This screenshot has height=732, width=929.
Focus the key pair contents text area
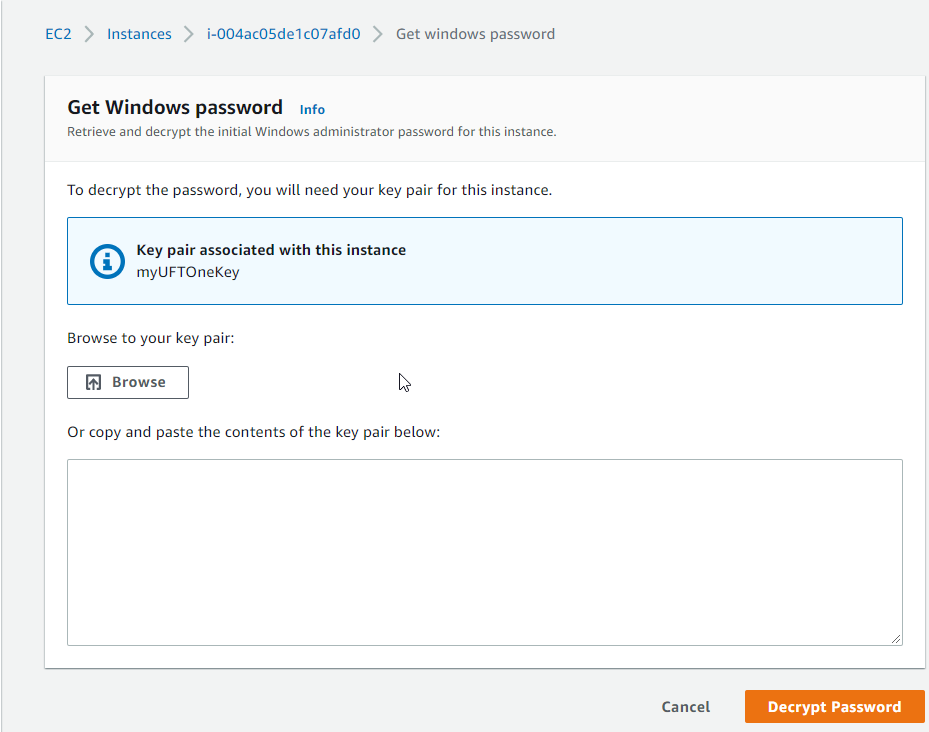[x=485, y=552]
